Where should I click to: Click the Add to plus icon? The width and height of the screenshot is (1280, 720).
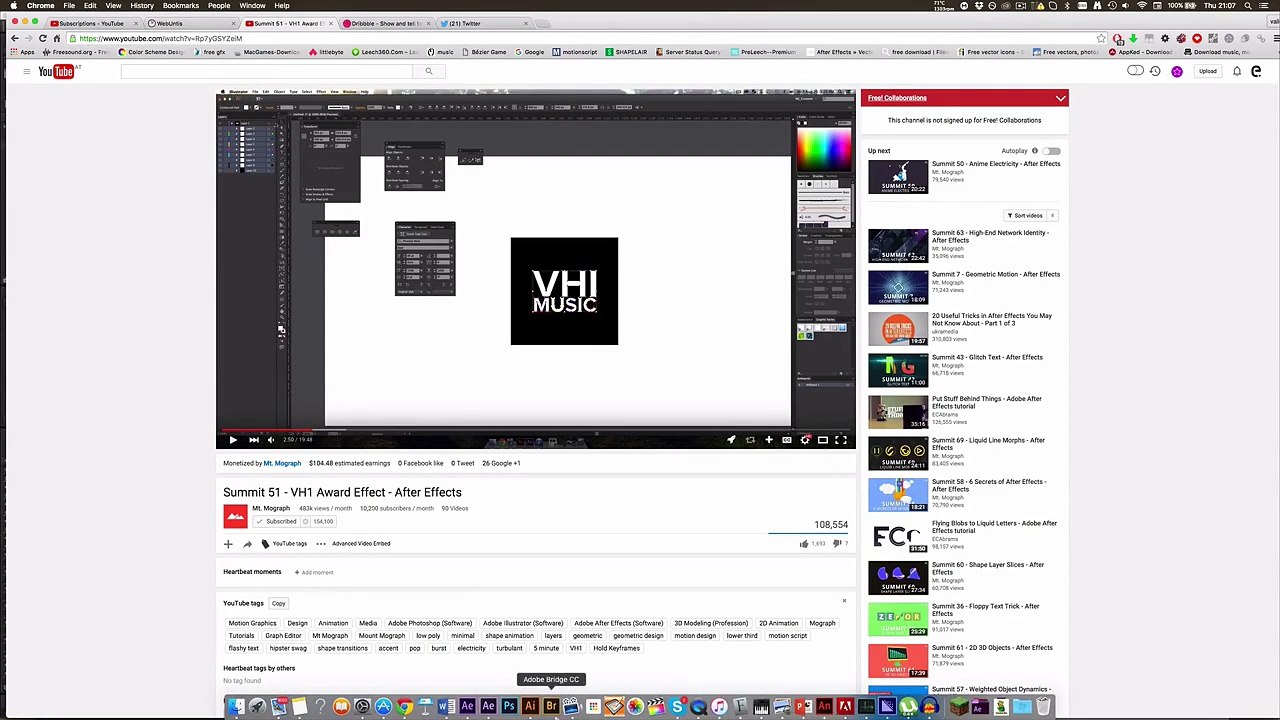pos(228,544)
